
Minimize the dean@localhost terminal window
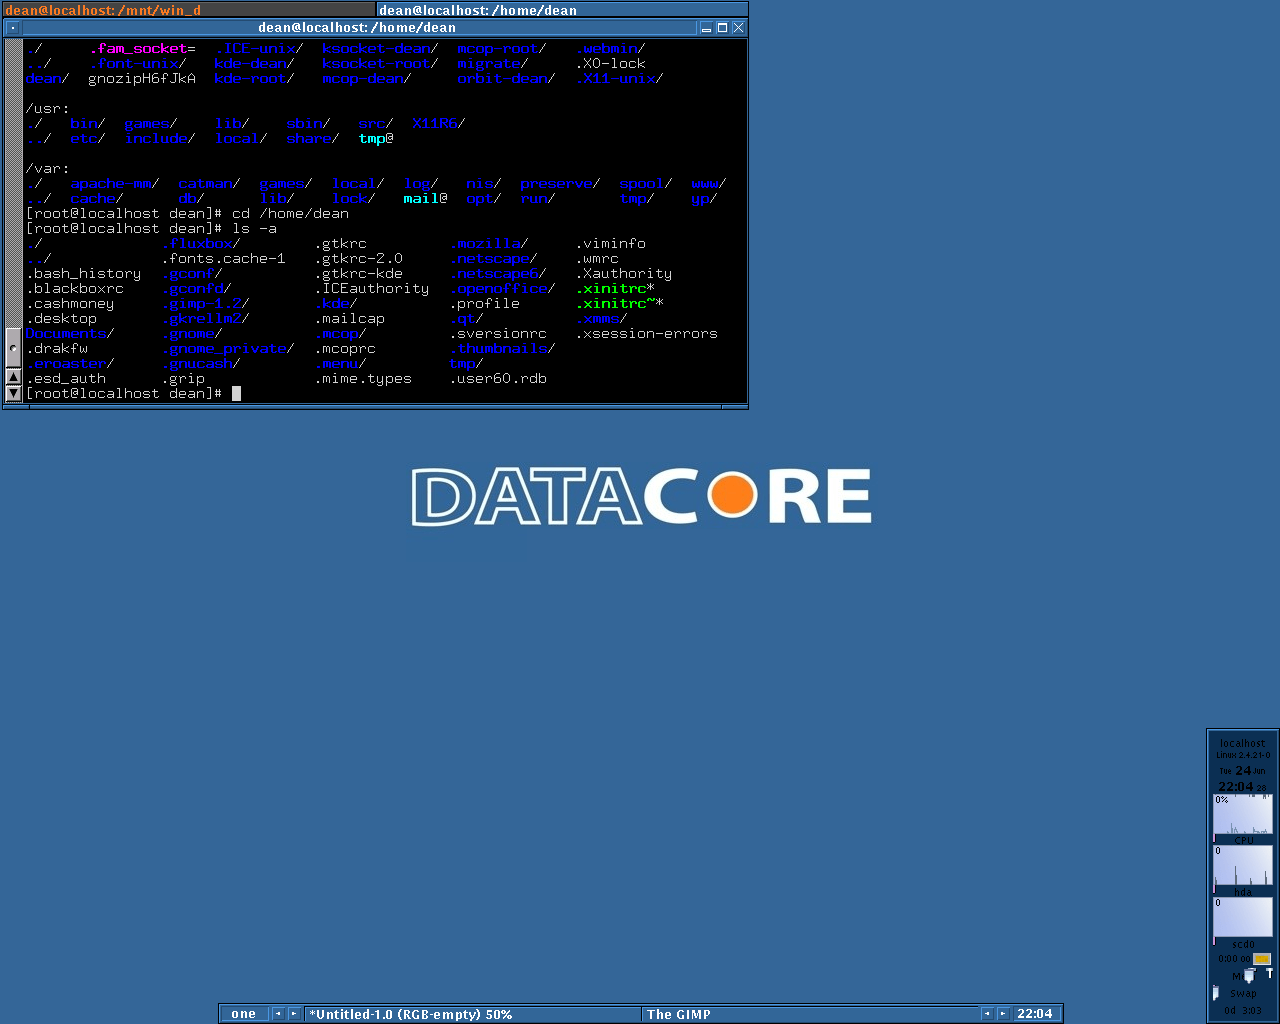pyautogui.click(x=706, y=28)
